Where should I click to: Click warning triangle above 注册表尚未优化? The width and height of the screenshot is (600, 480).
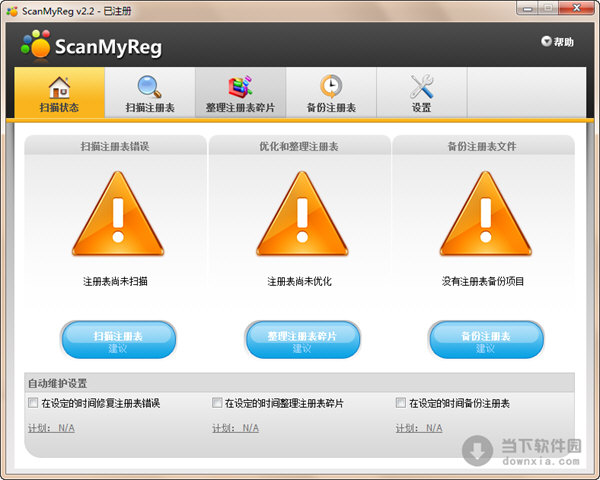[x=302, y=214]
